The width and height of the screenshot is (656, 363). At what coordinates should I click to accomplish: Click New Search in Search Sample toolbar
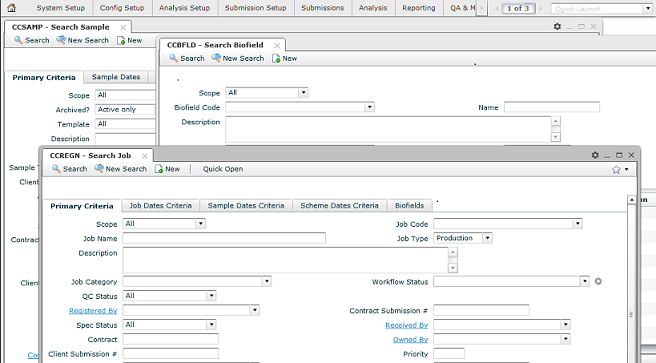pyautogui.click(x=82, y=40)
